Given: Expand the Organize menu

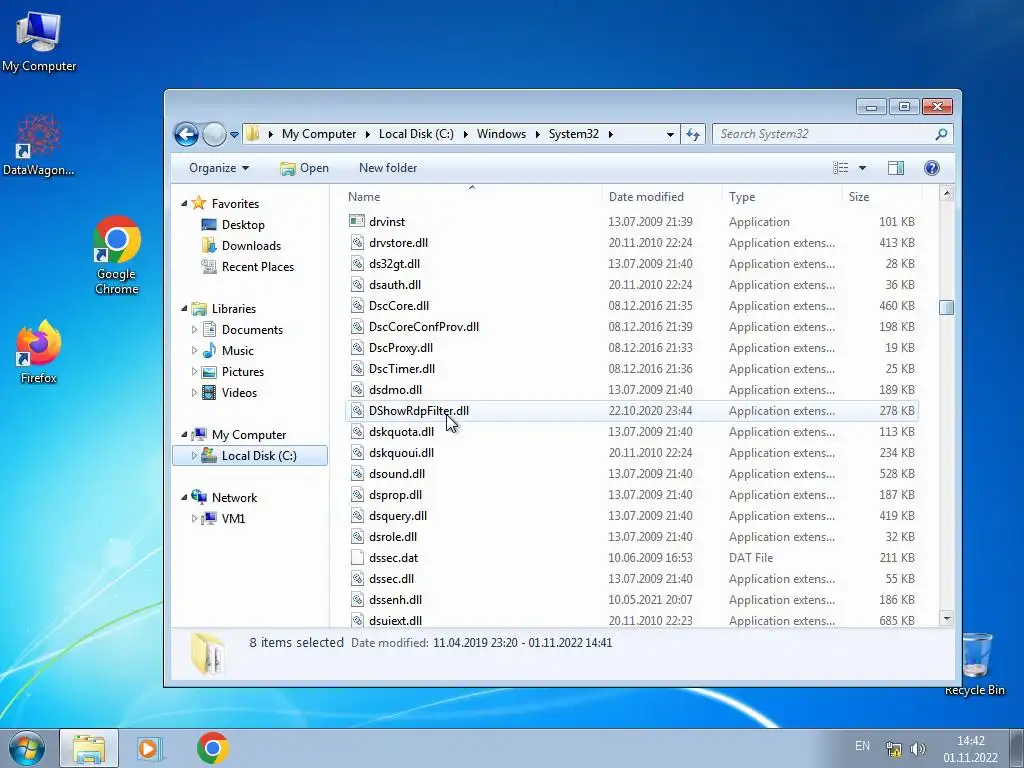Looking at the screenshot, I should tap(219, 168).
